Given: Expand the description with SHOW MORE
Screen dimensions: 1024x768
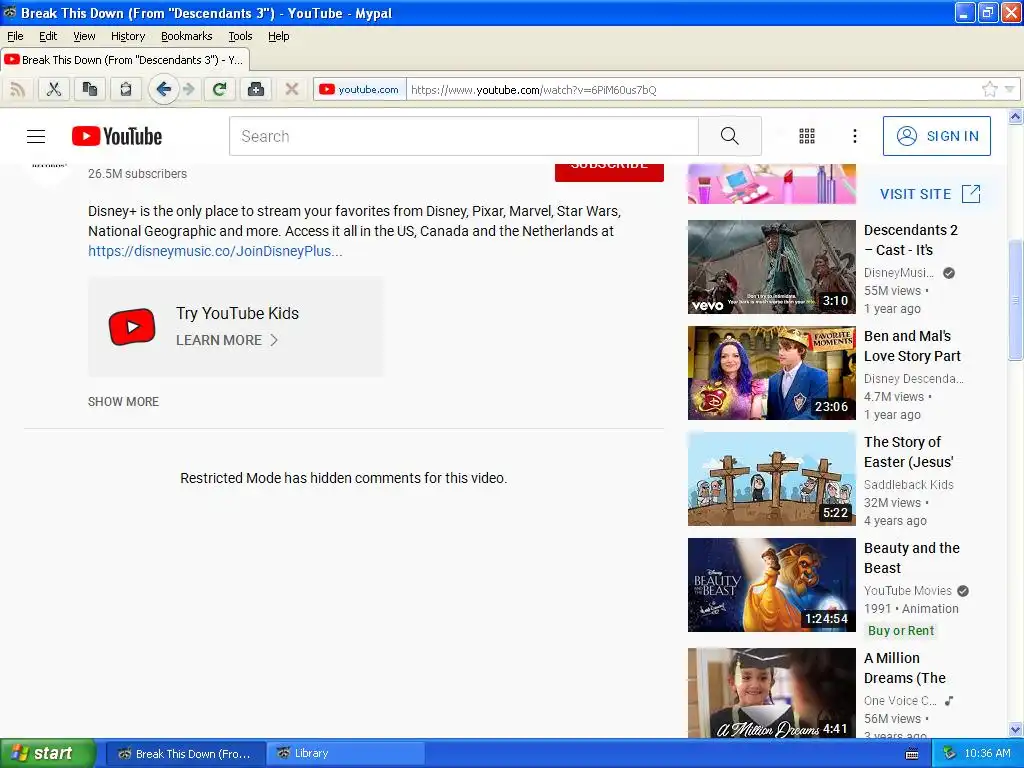Looking at the screenshot, I should coord(123,402).
